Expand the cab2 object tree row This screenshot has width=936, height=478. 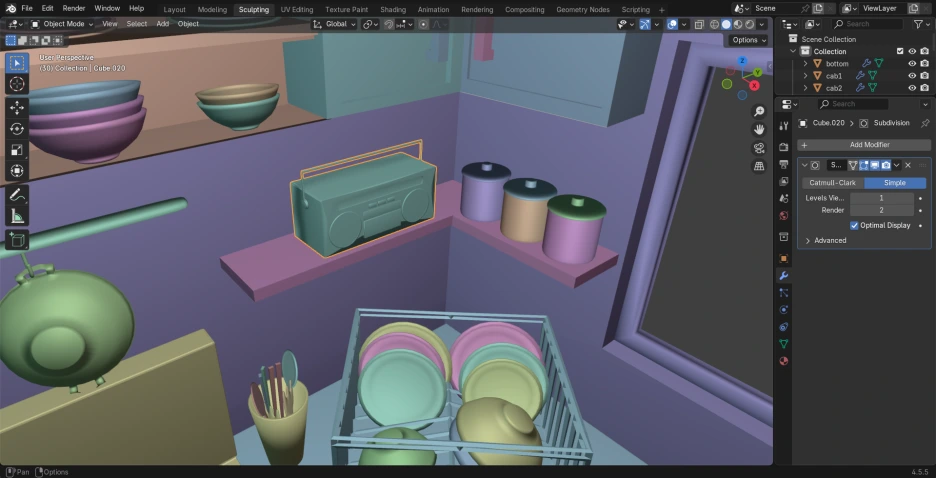(x=805, y=88)
